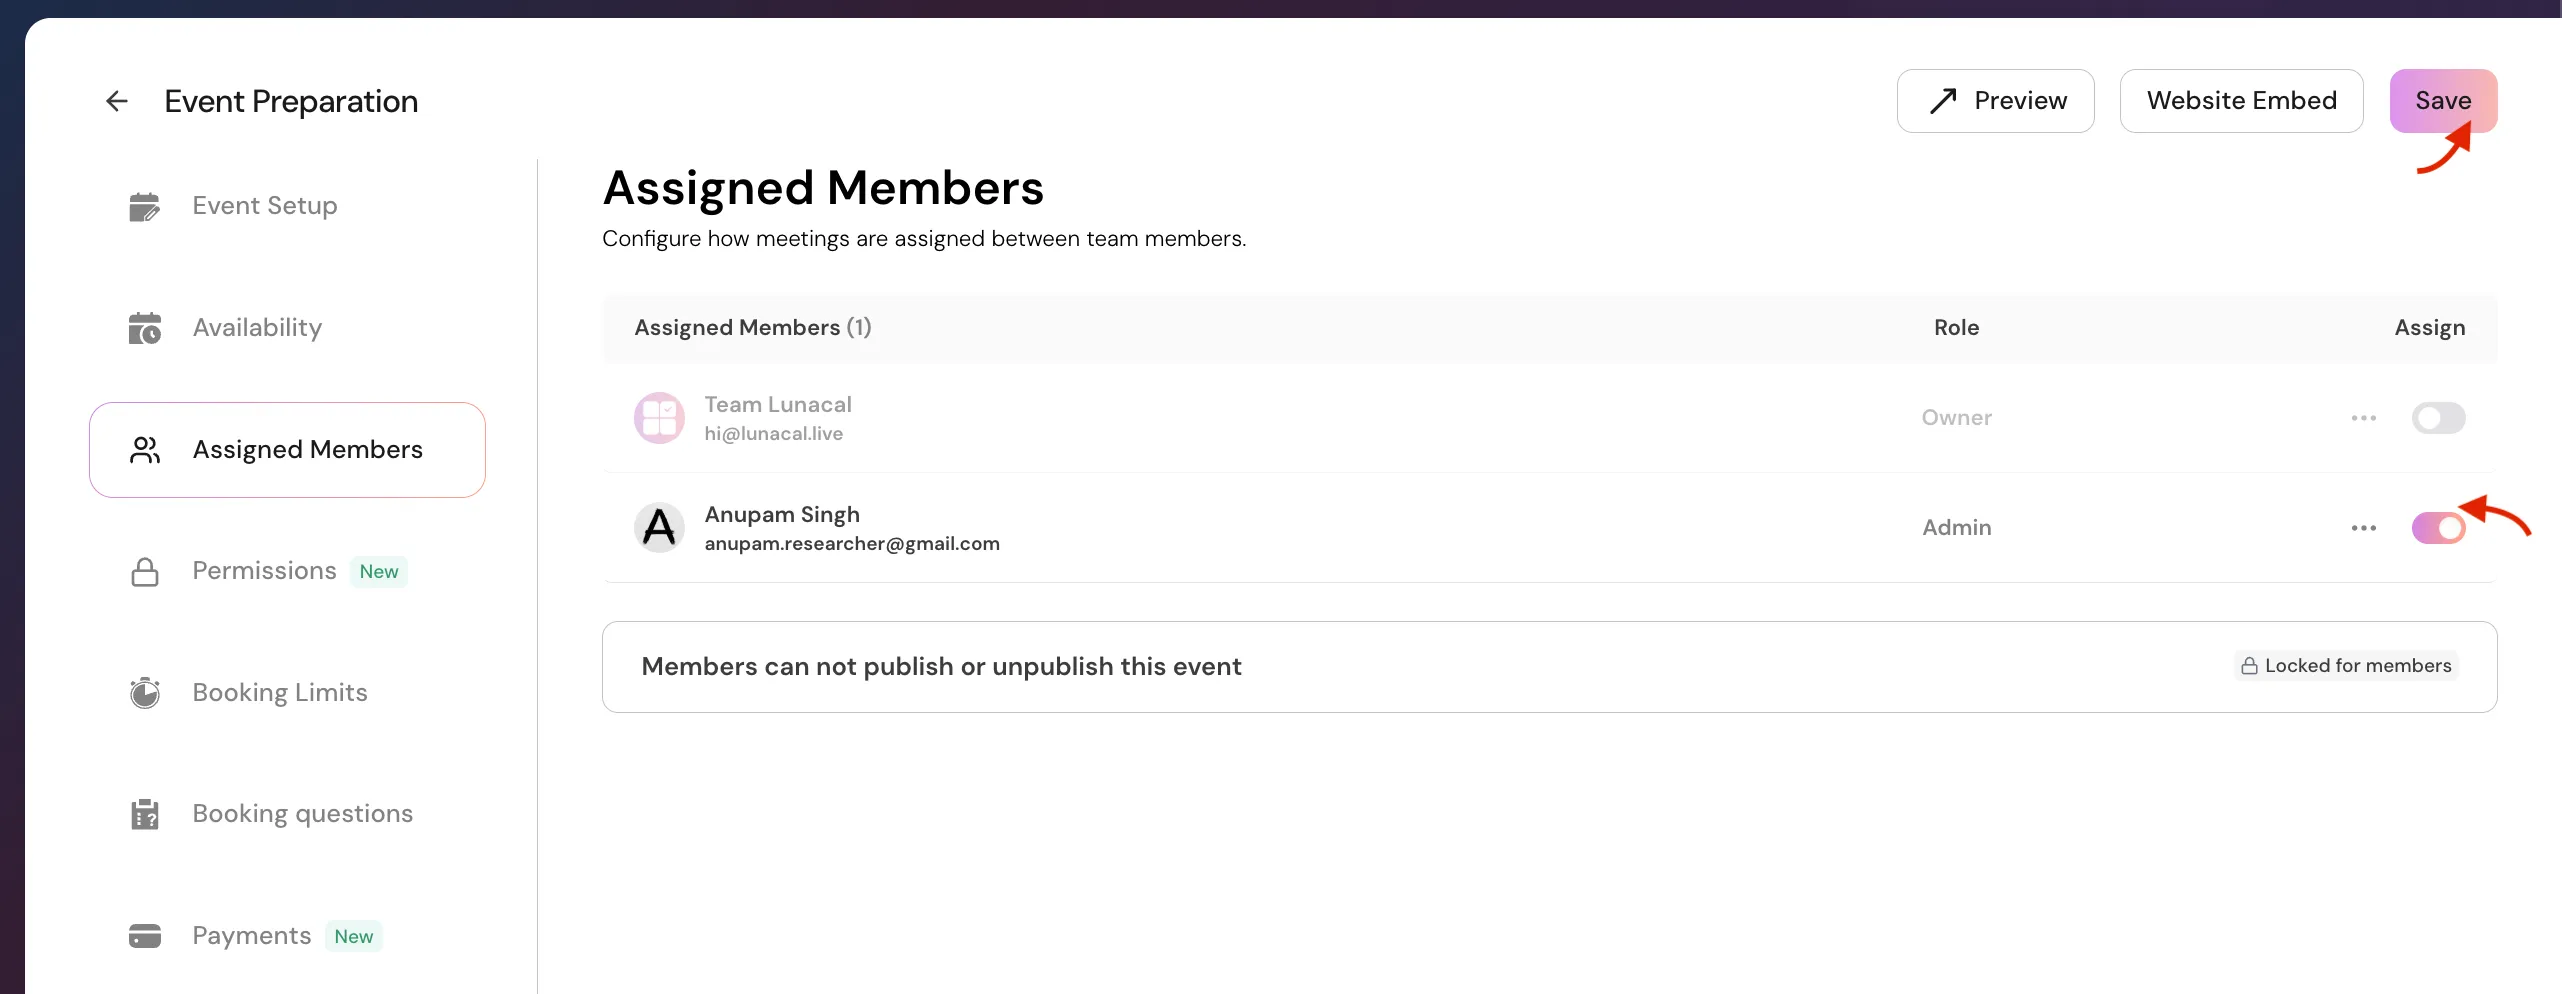The height and width of the screenshot is (994, 2562).
Task: Open the Availability section in sidebar
Action: coord(257,328)
